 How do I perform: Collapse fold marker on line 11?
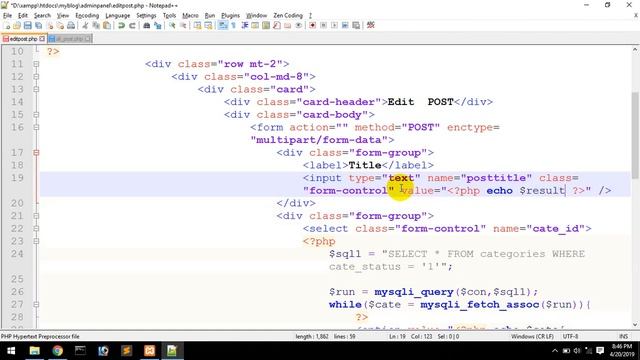click(x=36, y=64)
